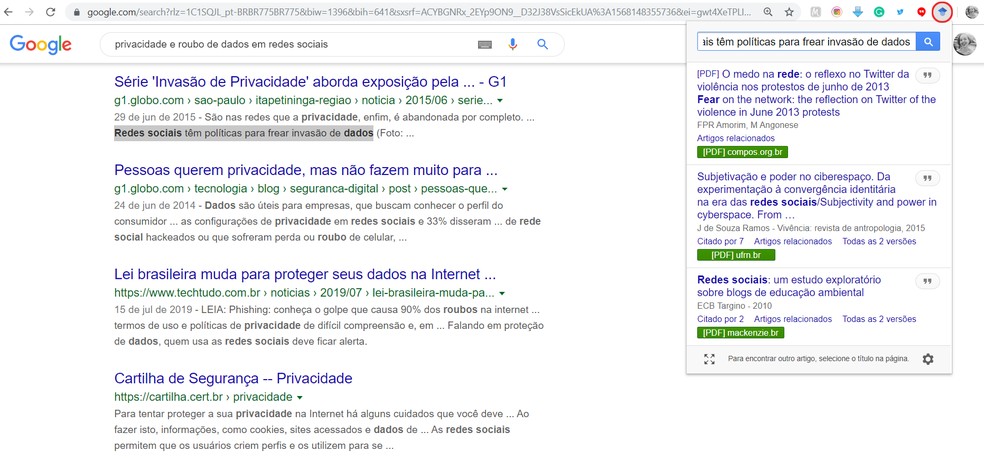Screen dimensions: 984x460
Task: Click 'Artigos relacionados' under O medo na rede
Action: coord(735,138)
